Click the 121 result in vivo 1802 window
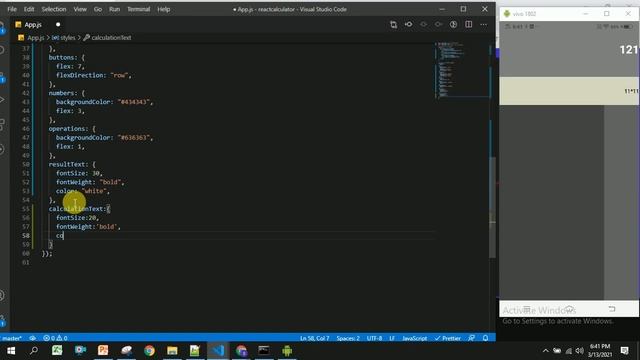 629,50
